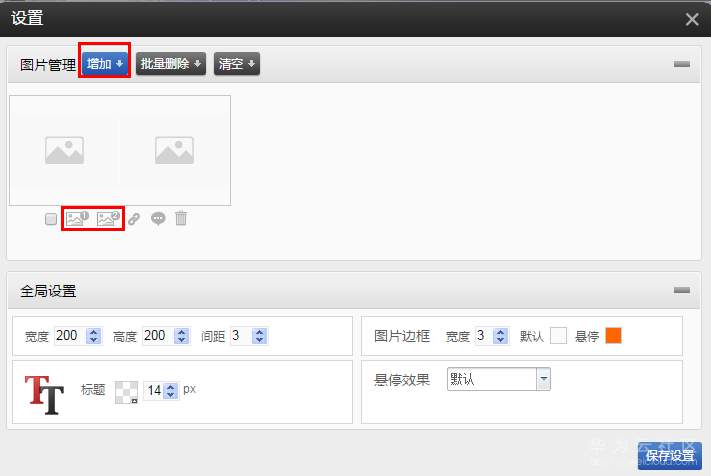The image size is (711, 476).
Task: Adjust the 间距 stepper arrows
Action: point(260,336)
